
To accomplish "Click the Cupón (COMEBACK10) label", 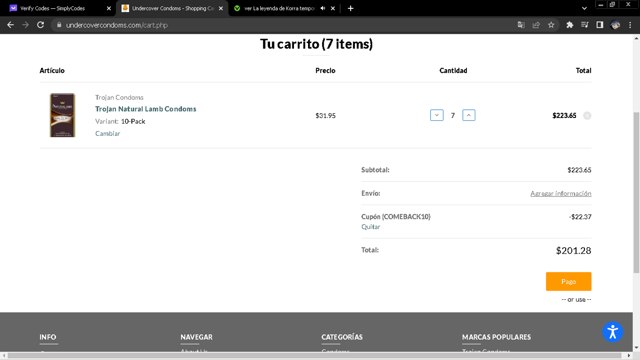I will click(x=396, y=217).
